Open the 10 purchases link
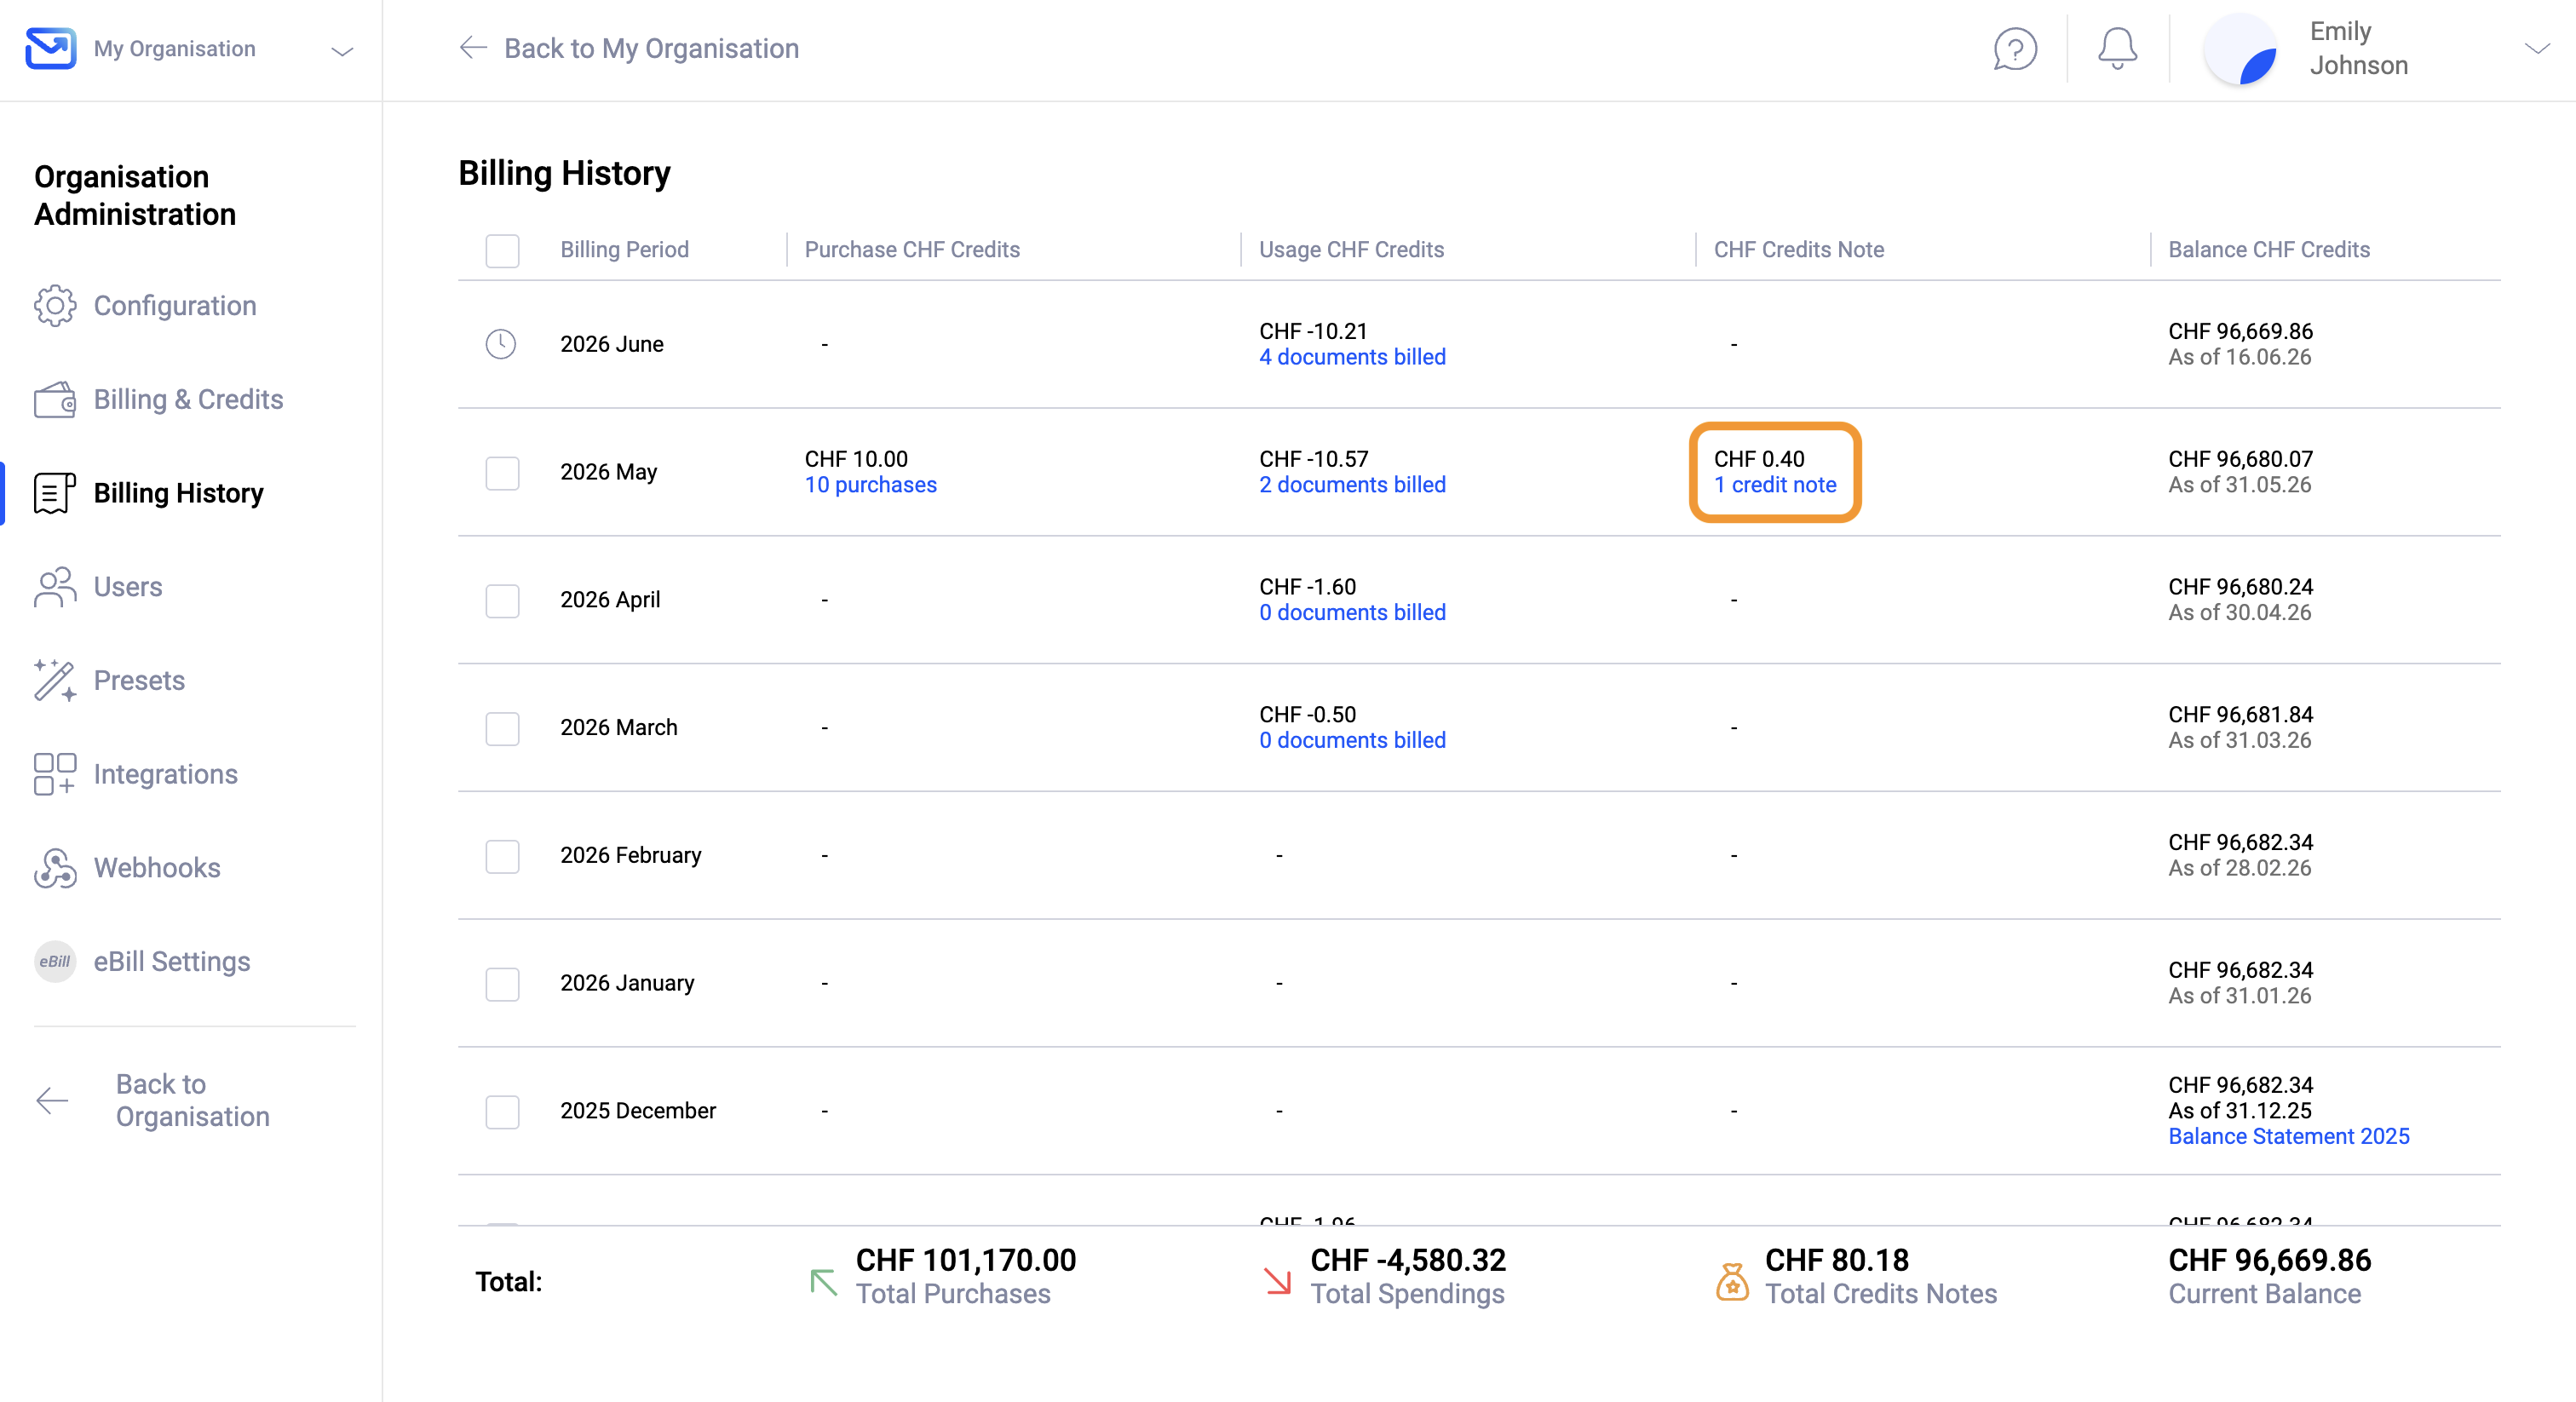 (x=870, y=485)
